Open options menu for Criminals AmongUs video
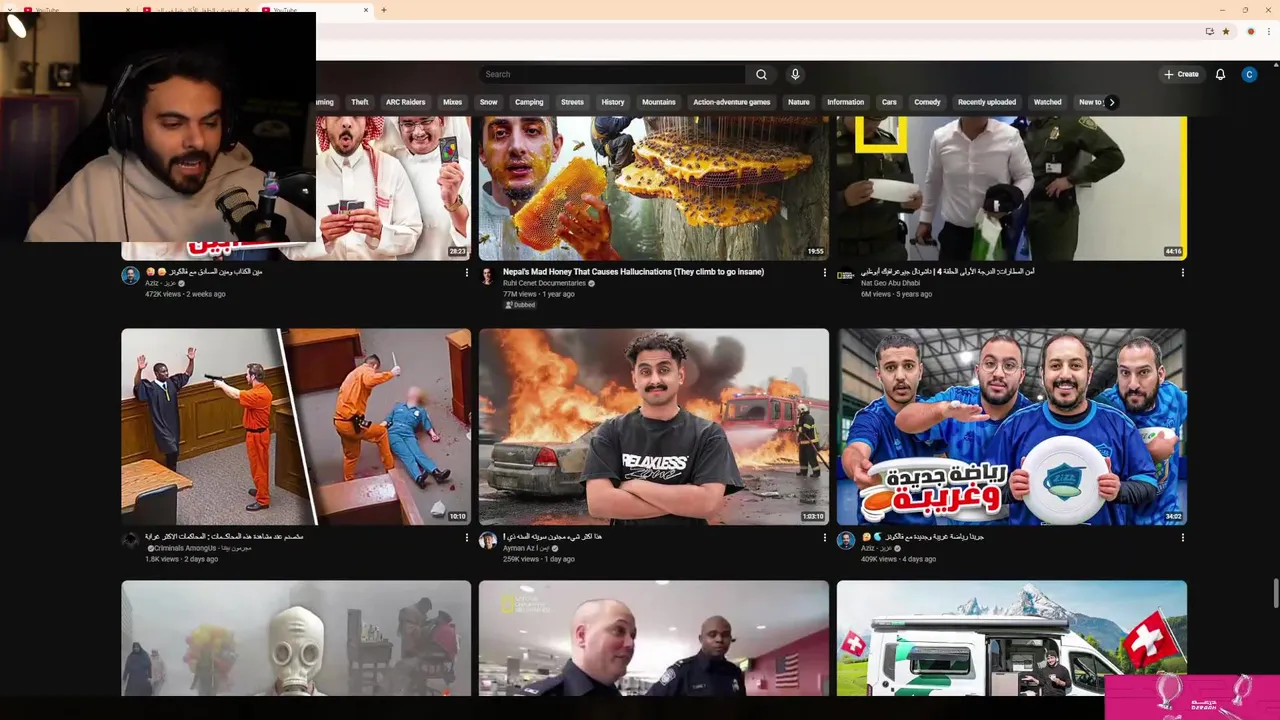1280x720 pixels. pyautogui.click(x=466, y=537)
